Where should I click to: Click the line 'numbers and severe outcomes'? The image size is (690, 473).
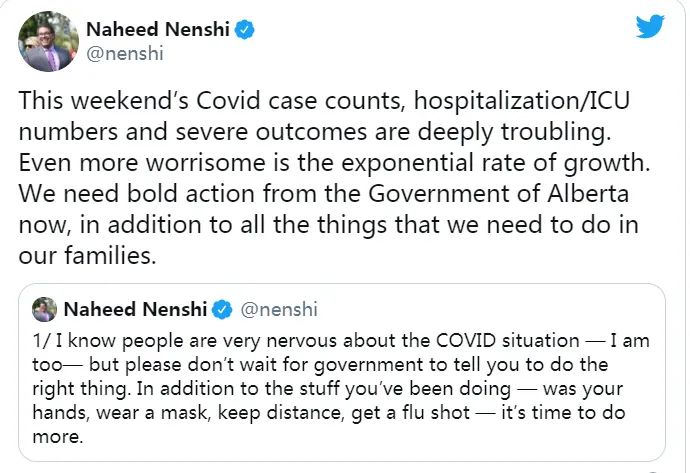pyautogui.click(x=192, y=132)
